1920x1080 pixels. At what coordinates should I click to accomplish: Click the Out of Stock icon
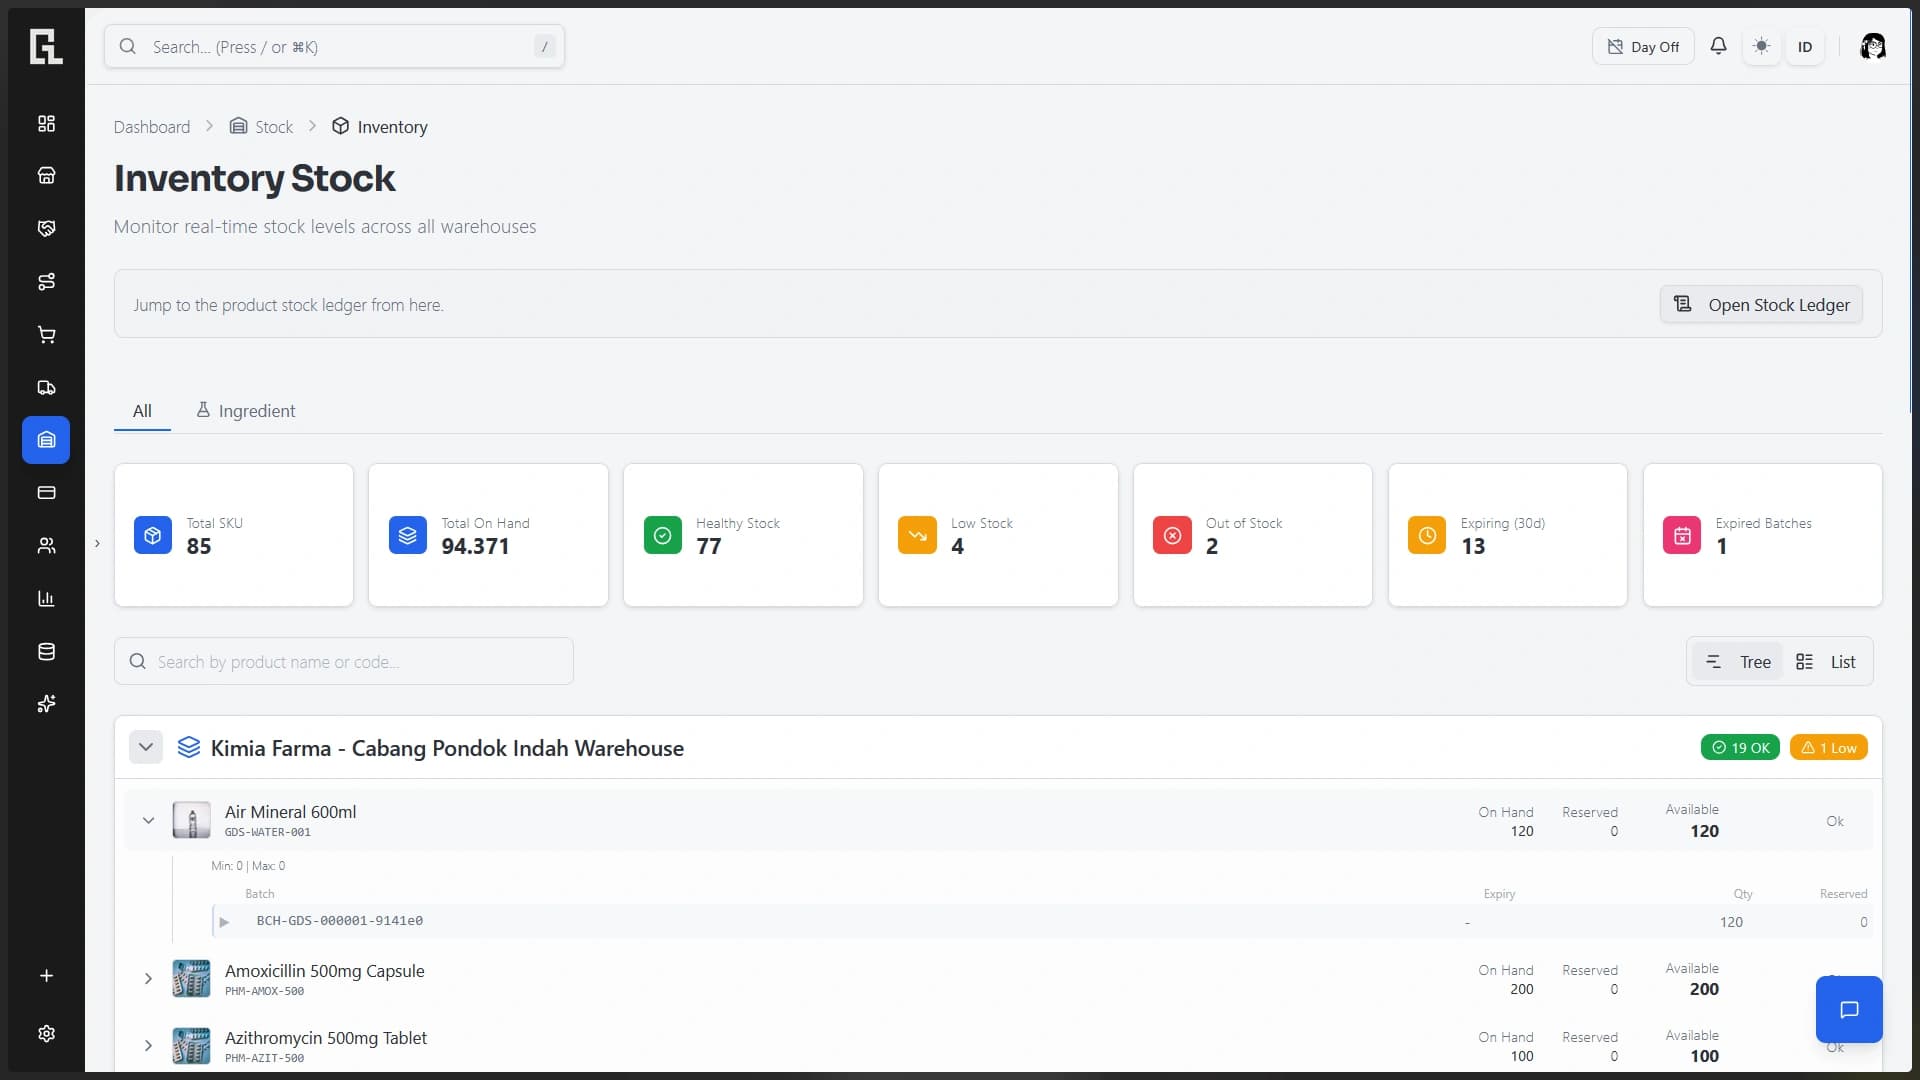click(1172, 535)
